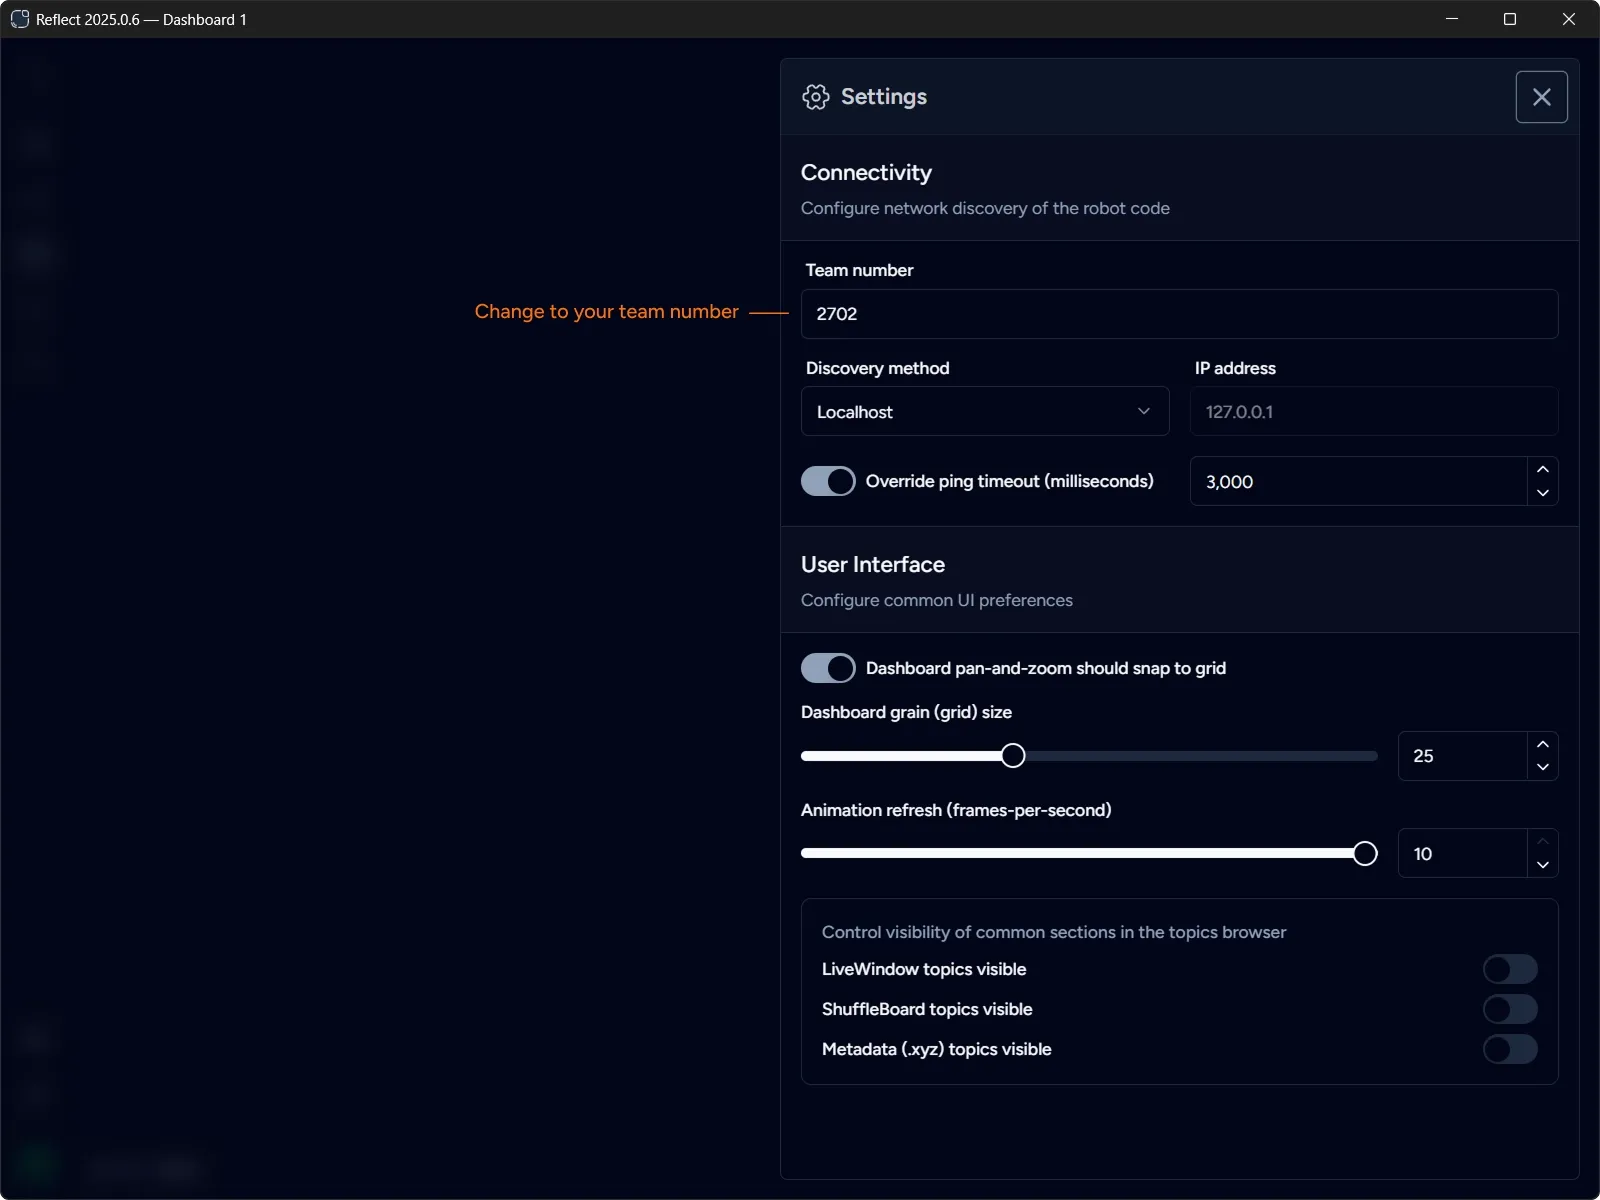Decrease ping timeout using the down arrow
The width and height of the screenshot is (1600, 1200).
1542,494
